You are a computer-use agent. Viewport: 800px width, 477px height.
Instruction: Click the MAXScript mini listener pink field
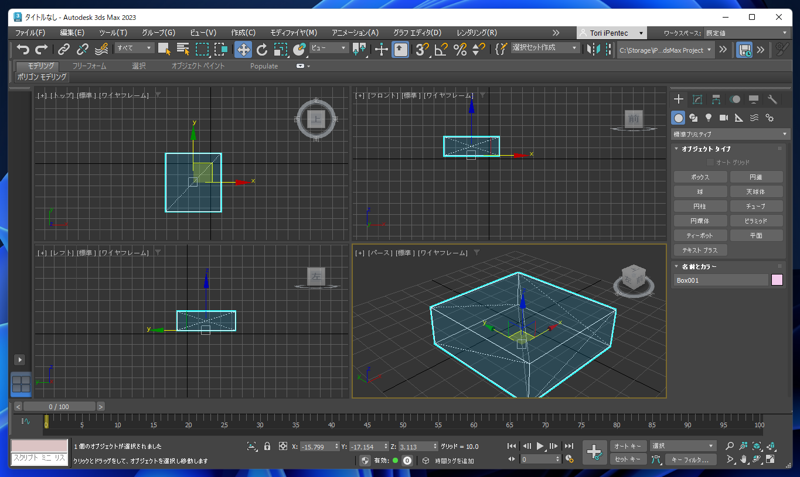(39, 445)
